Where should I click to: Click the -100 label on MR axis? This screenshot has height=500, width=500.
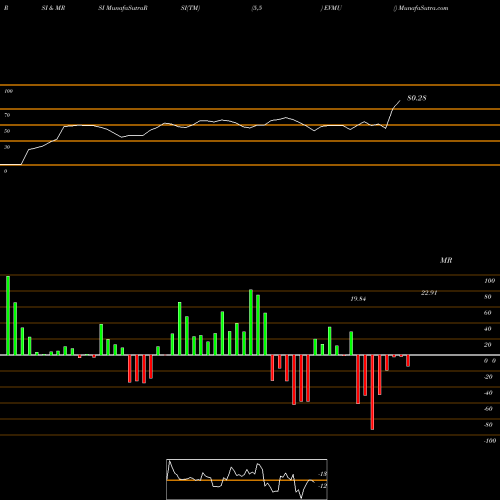[490, 441]
